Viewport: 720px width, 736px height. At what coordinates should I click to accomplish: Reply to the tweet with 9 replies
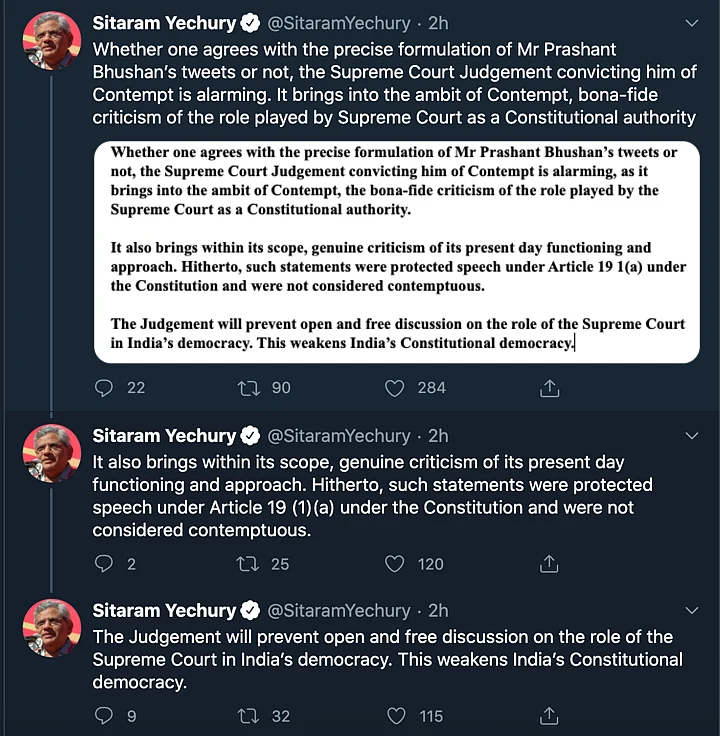tap(104, 716)
